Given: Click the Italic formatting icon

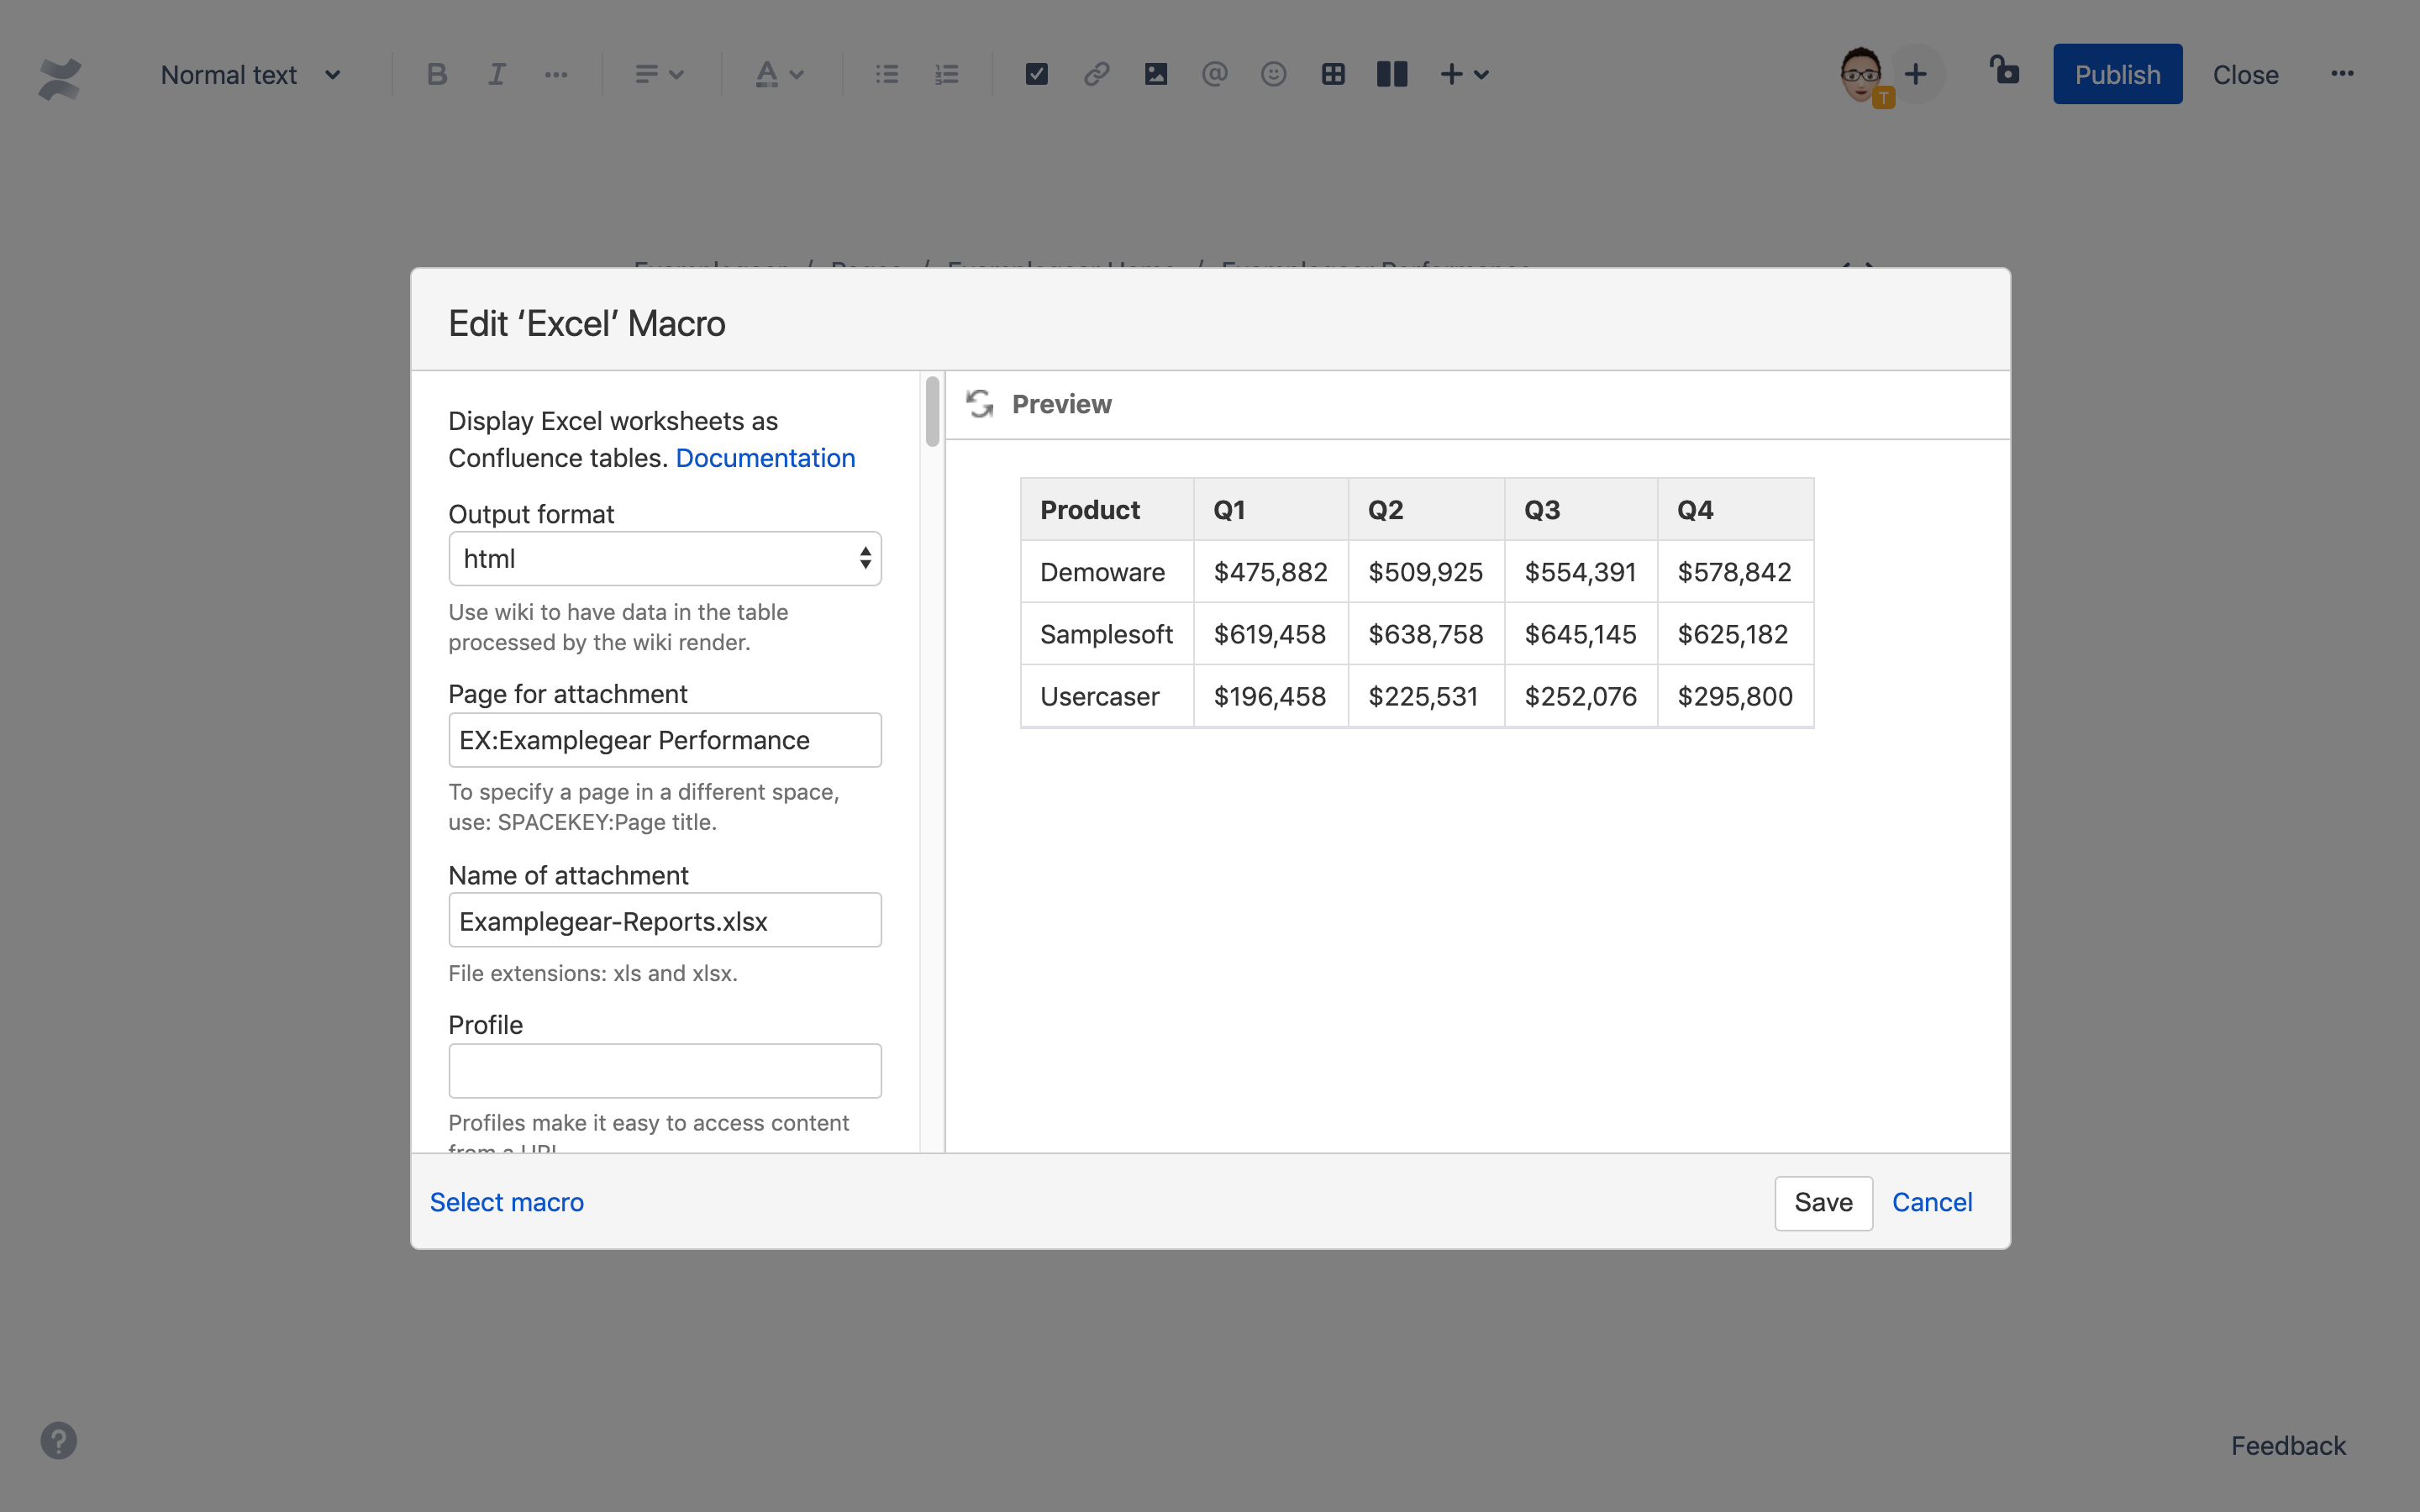Looking at the screenshot, I should pyautogui.click(x=493, y=73).
